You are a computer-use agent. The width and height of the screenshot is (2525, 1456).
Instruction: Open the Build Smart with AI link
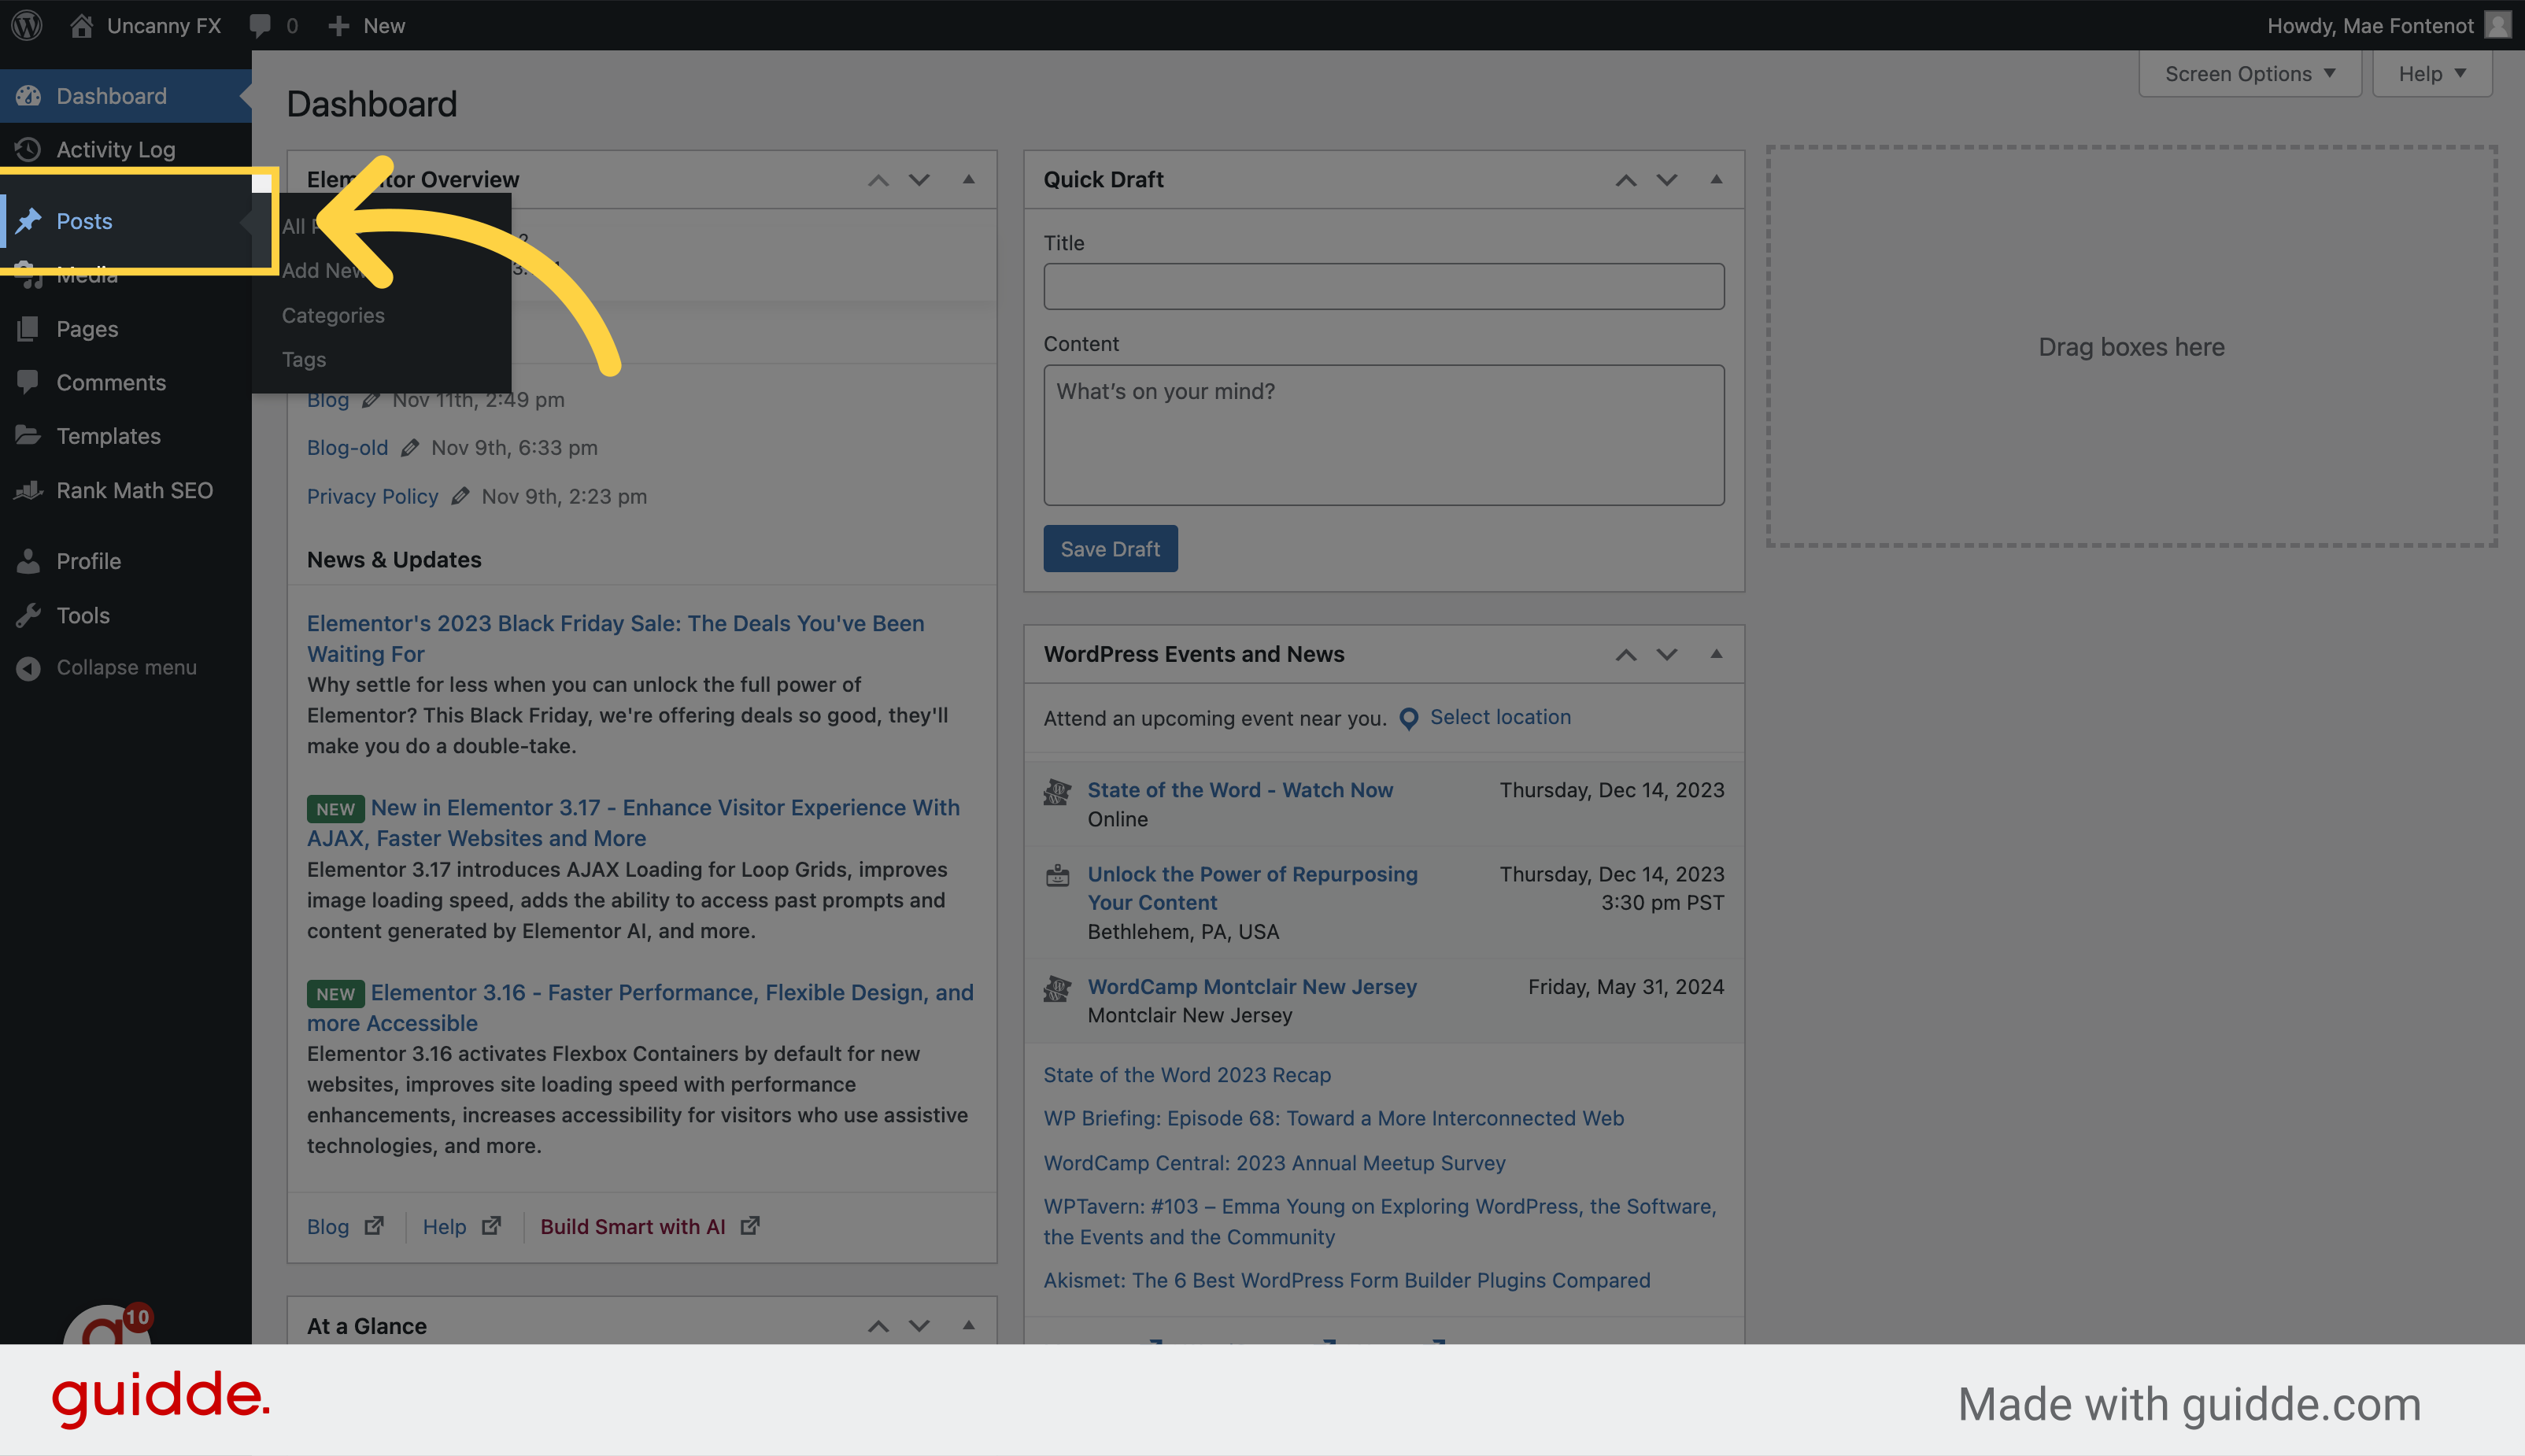point(632,1226)
